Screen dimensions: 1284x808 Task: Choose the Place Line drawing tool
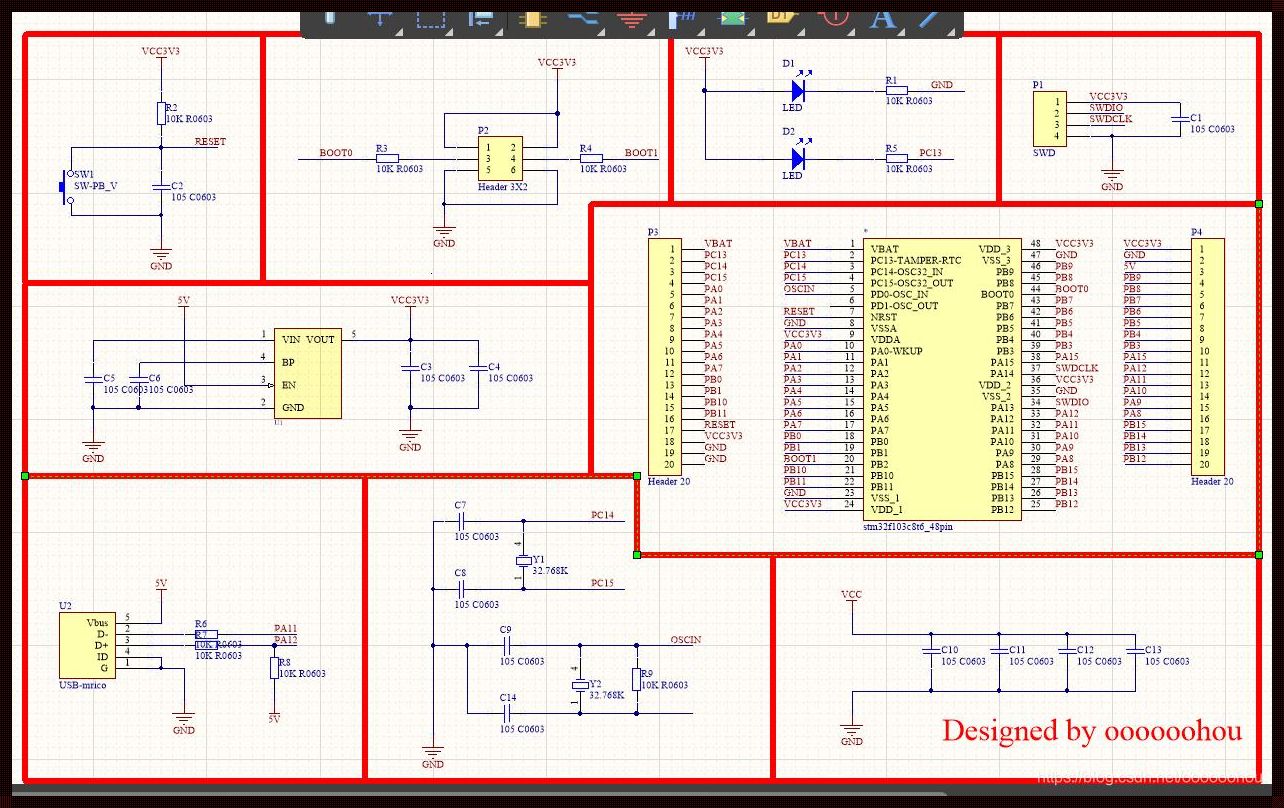(930, 18)
